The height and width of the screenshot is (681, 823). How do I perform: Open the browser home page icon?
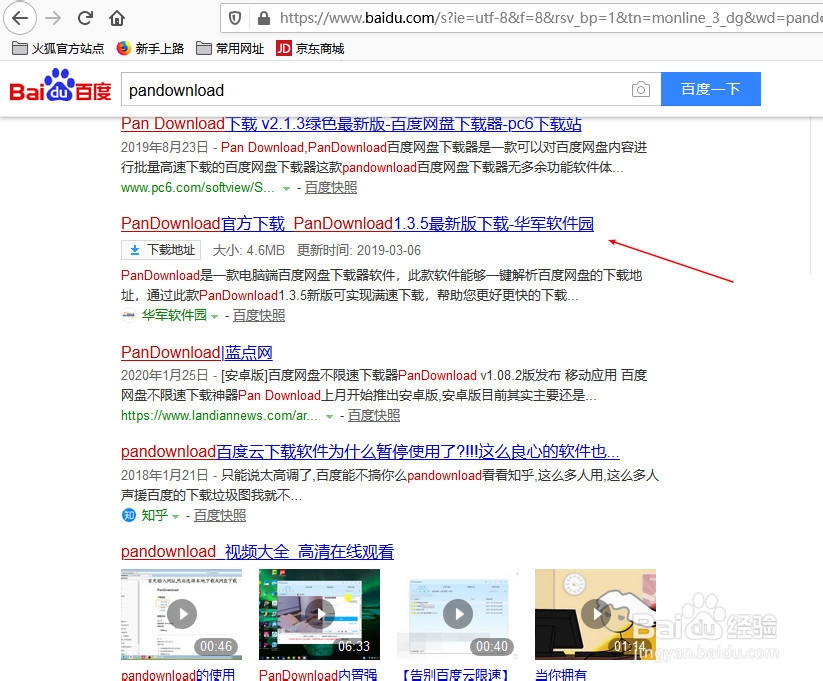(117, 18)
